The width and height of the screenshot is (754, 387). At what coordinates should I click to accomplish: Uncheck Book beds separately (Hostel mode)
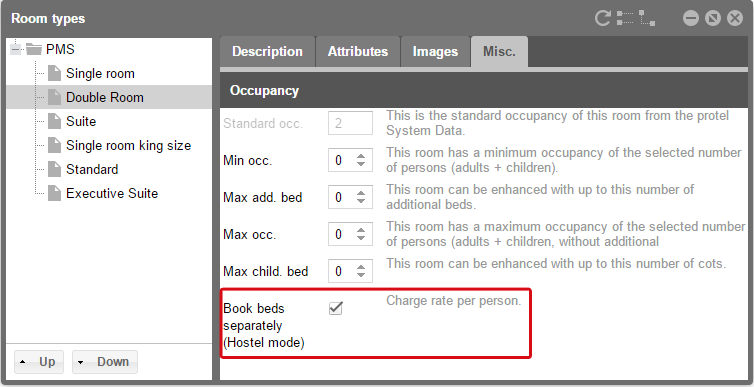pyautogui.click(x=336, y=308)
